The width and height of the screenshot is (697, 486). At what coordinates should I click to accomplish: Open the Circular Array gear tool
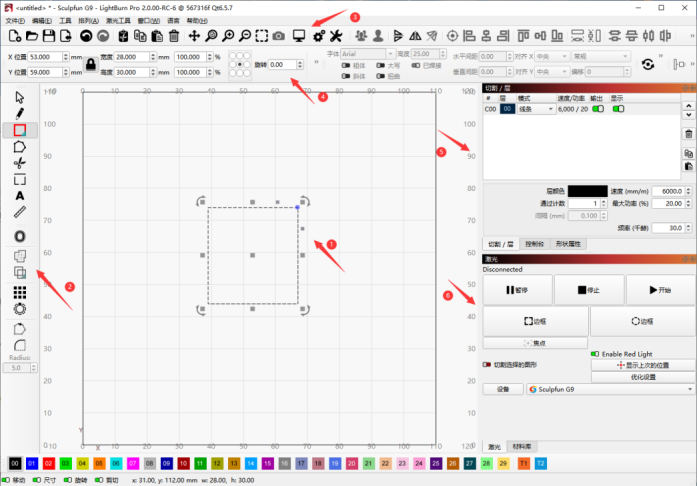pos(20,309)
